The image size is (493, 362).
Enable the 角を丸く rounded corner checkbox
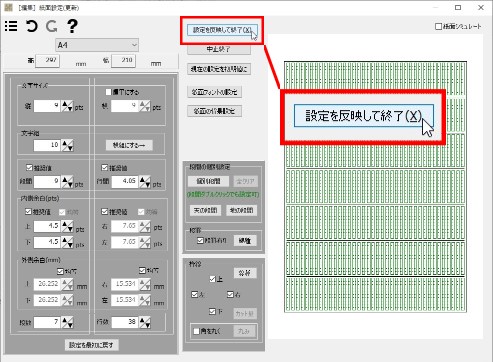196,331
